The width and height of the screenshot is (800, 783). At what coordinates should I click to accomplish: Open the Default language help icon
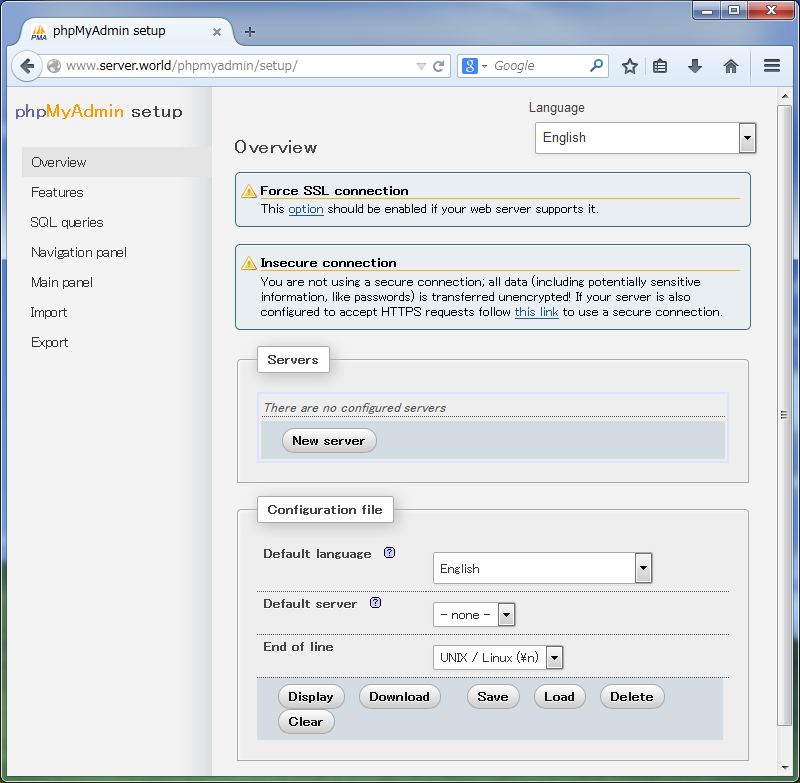389,553
